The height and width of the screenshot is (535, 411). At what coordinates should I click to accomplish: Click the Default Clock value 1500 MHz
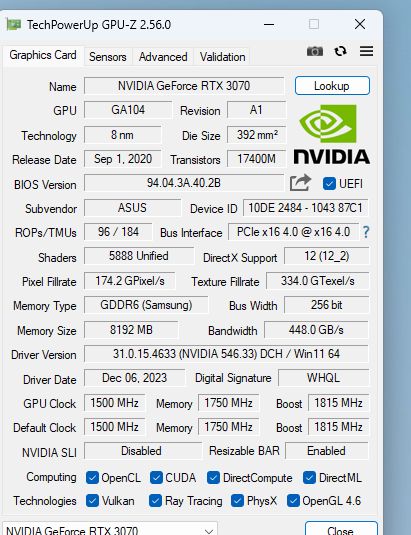click(115, 427)
